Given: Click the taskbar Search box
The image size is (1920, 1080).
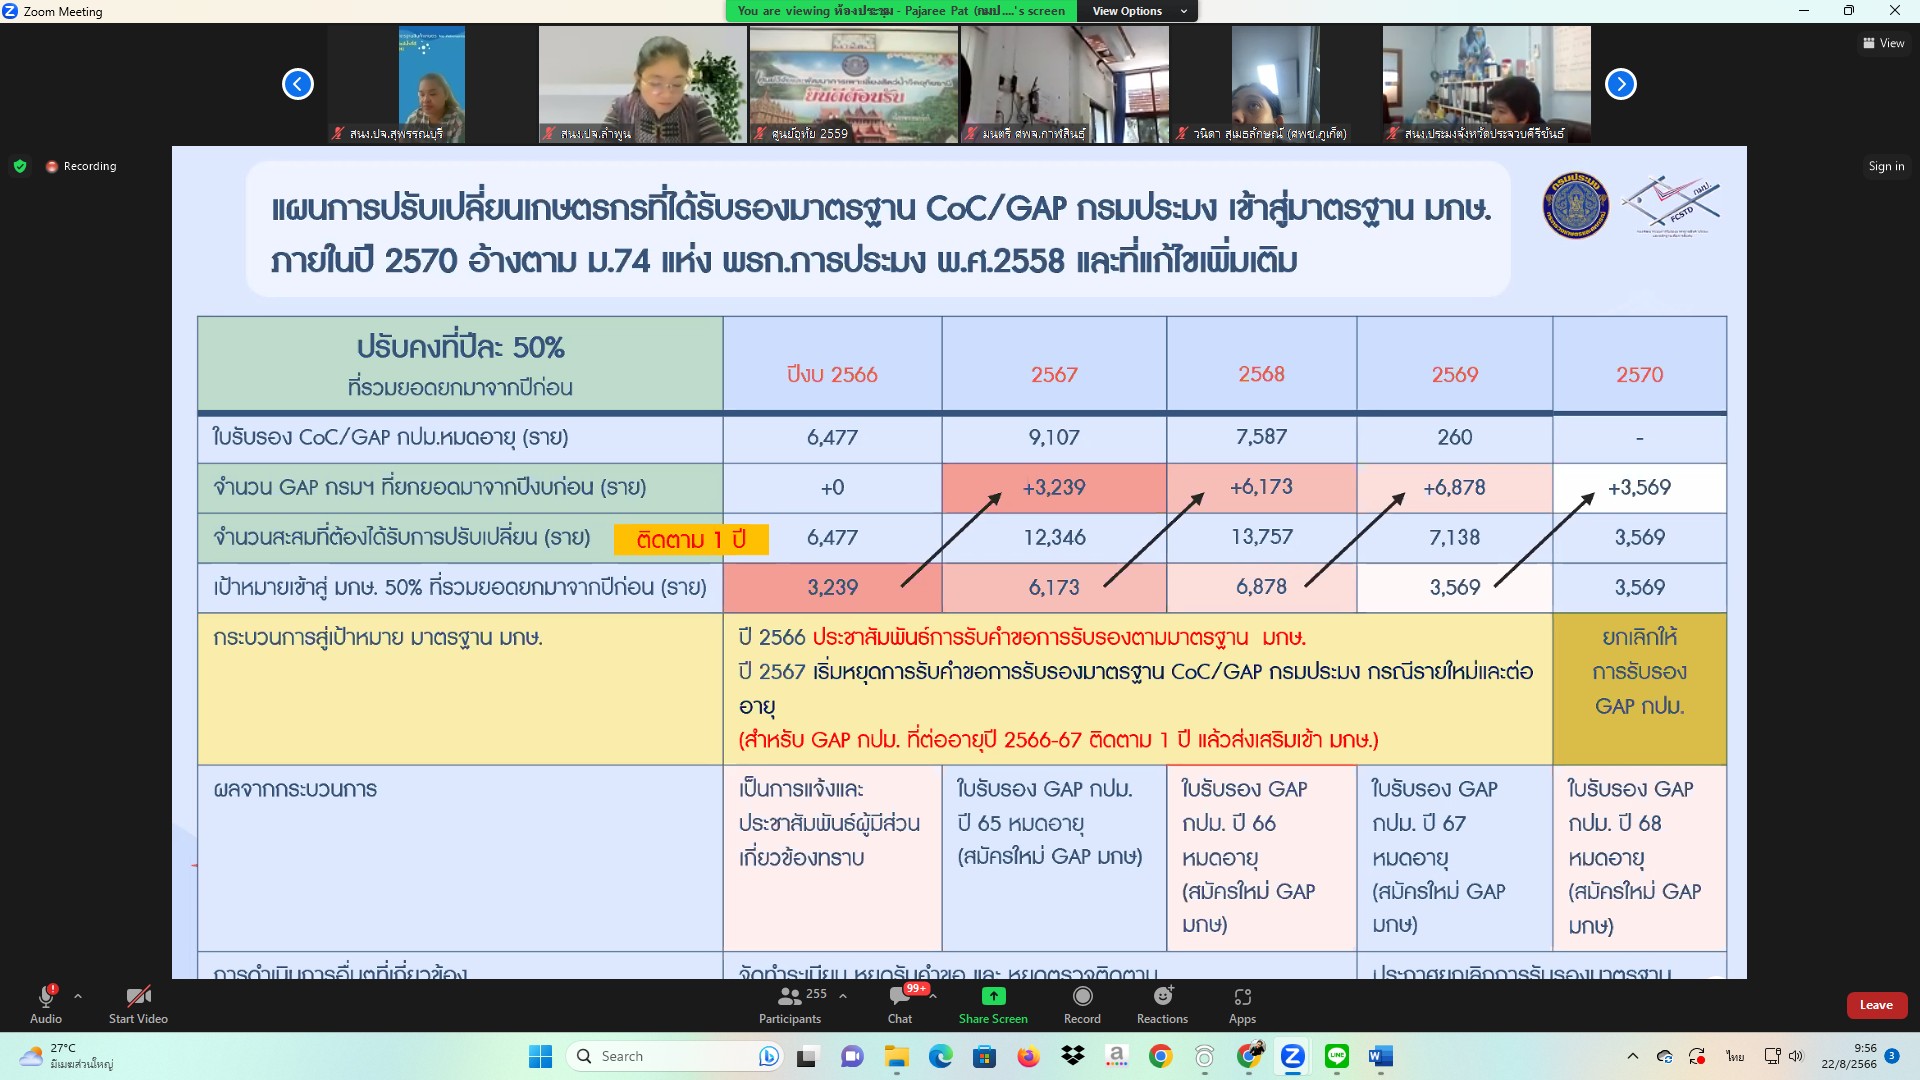Looking at the screenshot, I should point(675,1056).
